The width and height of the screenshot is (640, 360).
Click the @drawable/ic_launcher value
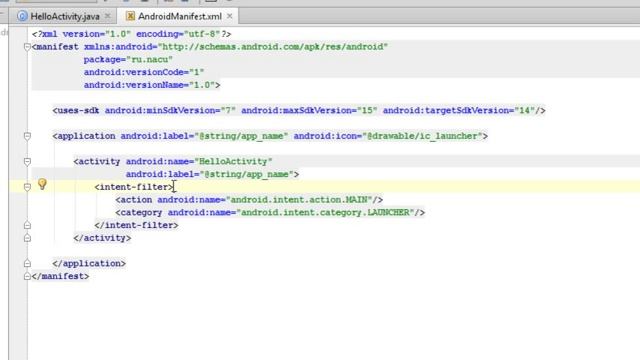[422, 136]
